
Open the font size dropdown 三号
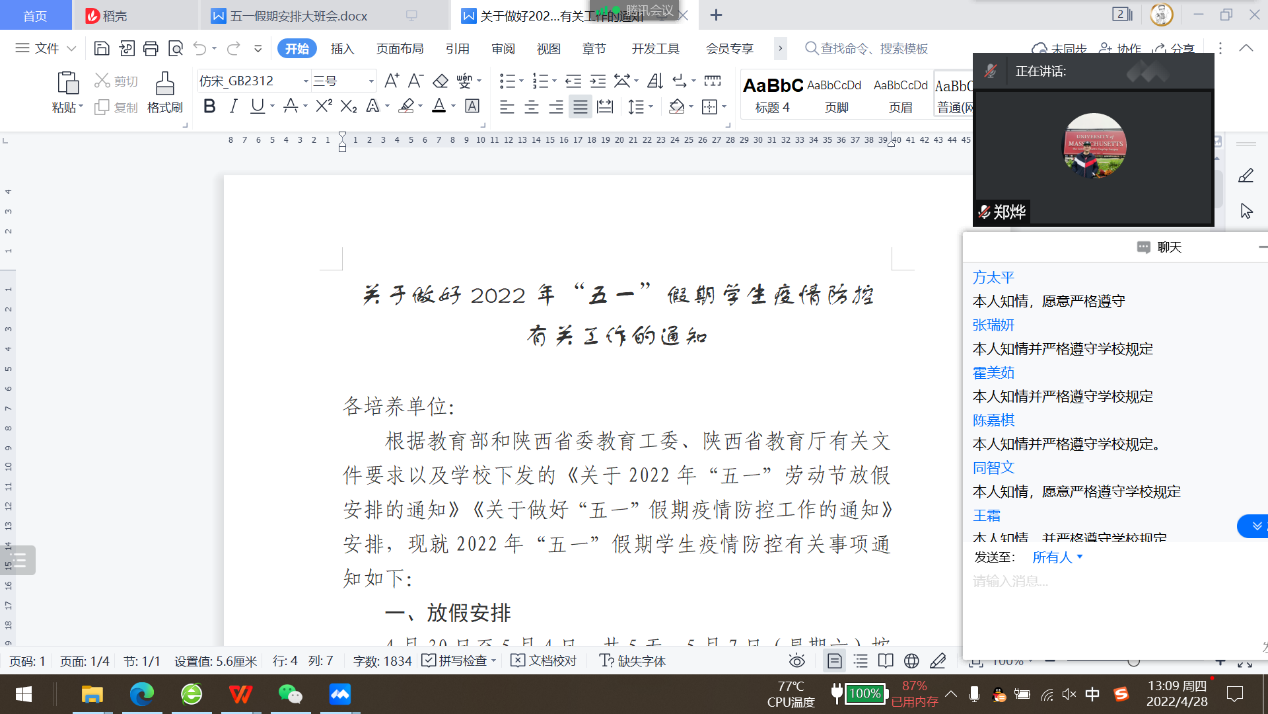(343, 81)
